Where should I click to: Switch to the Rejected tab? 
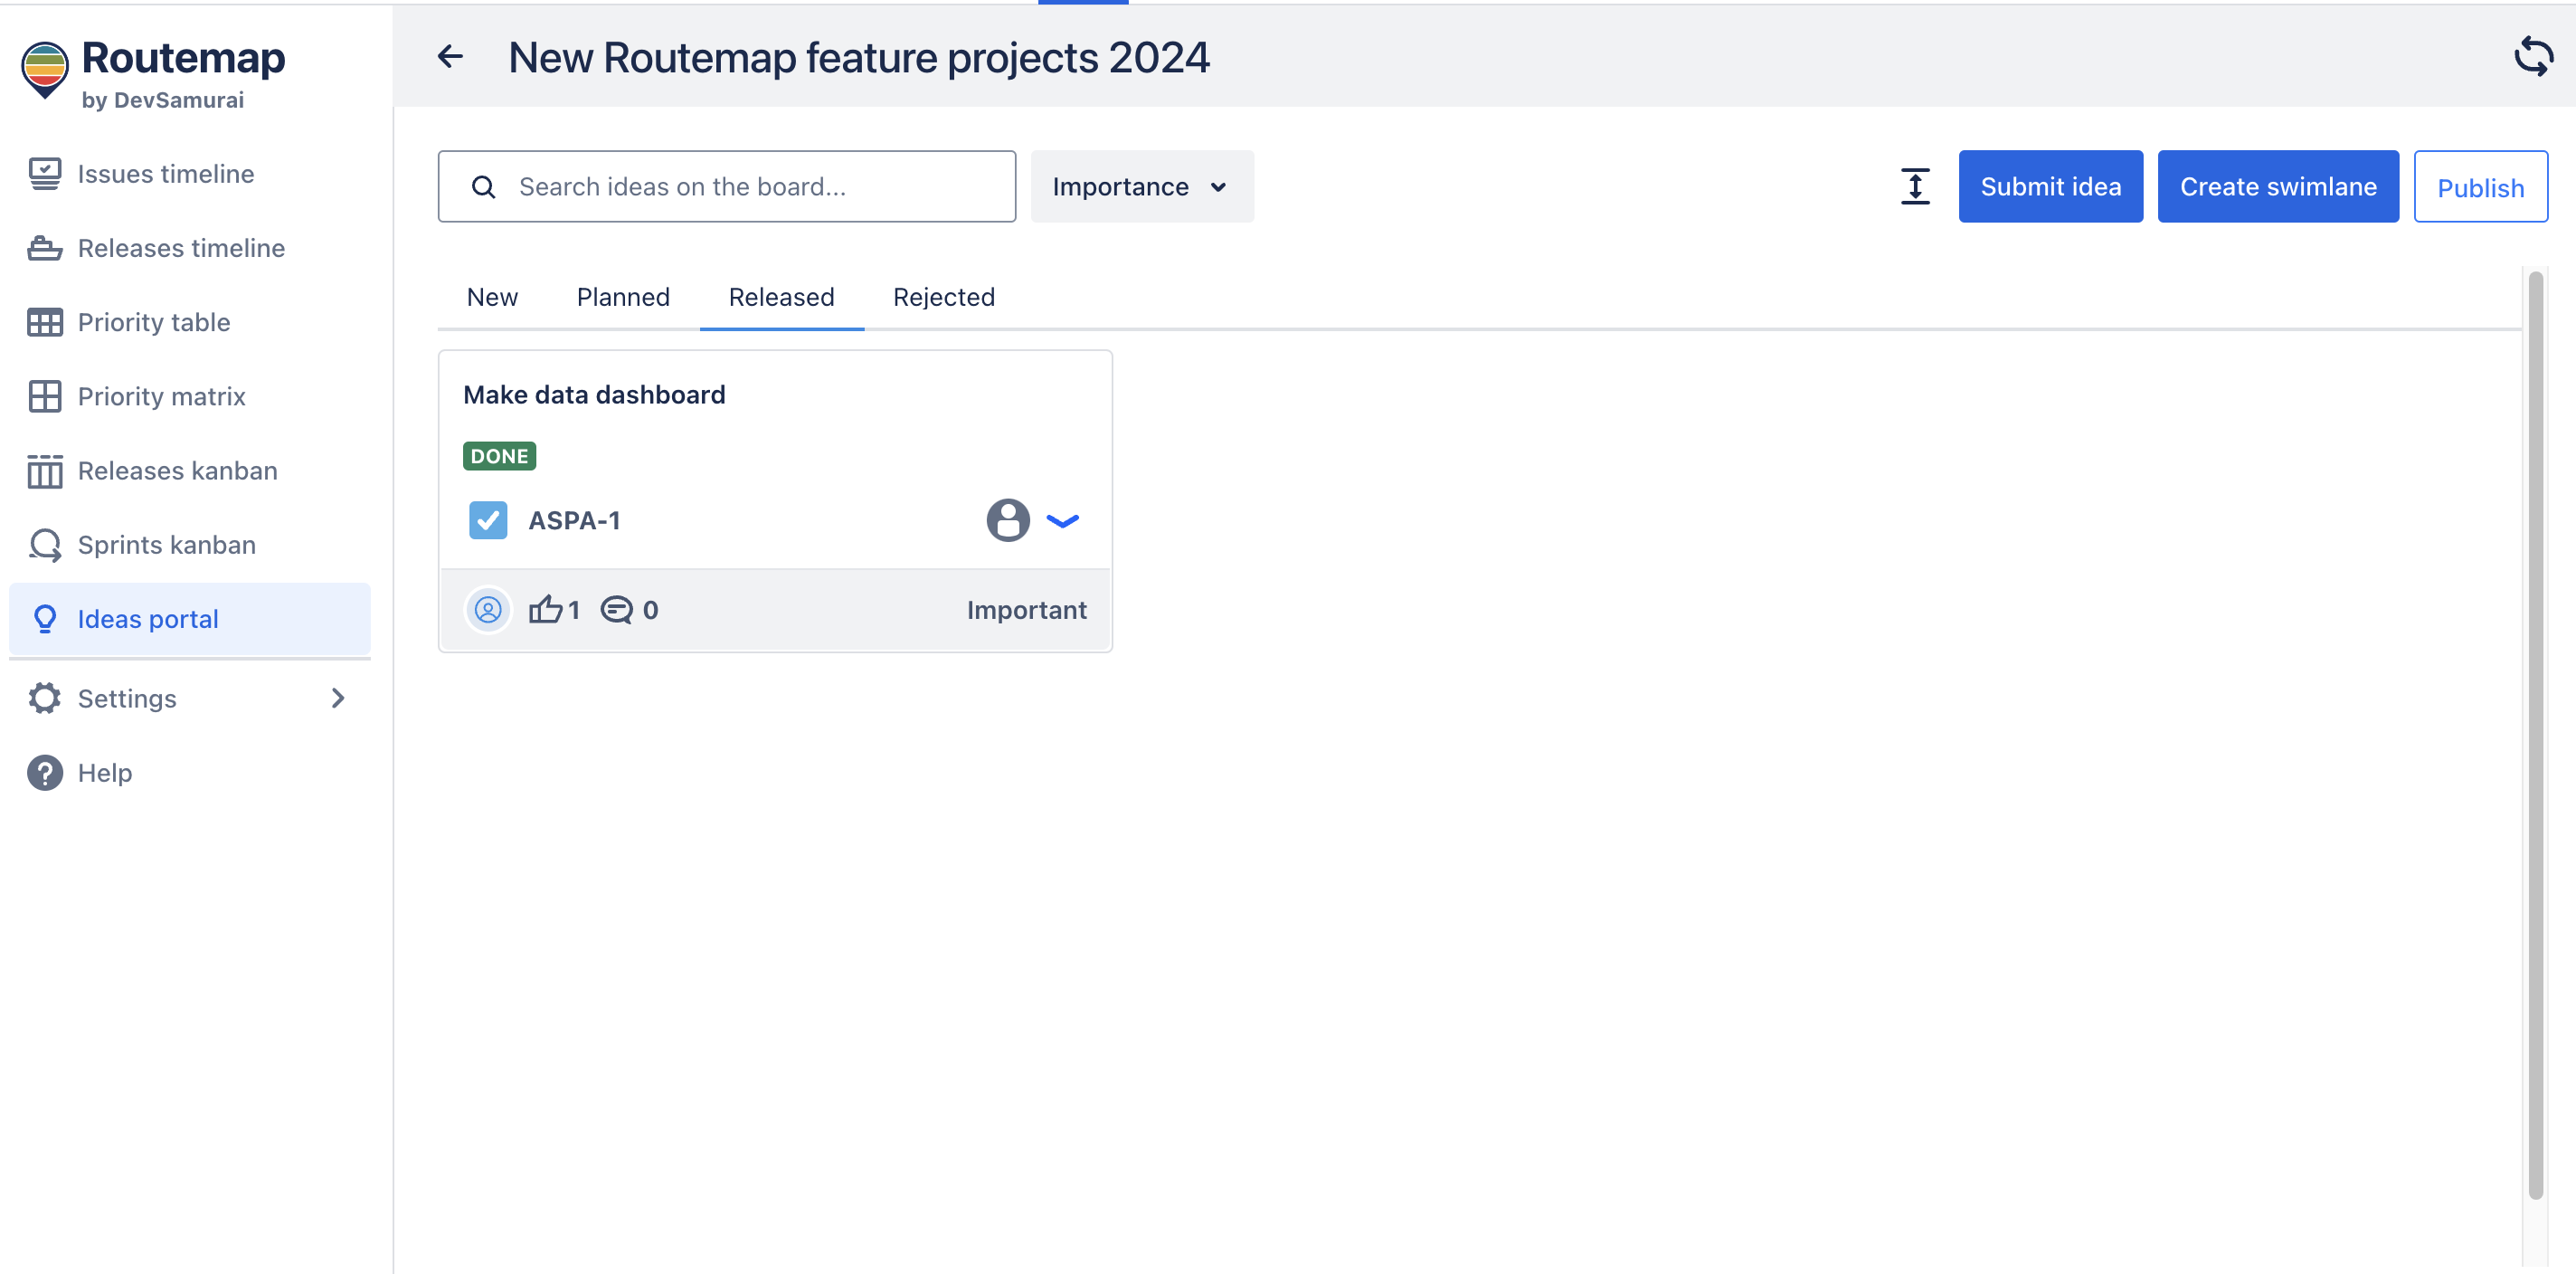point(943,297)
